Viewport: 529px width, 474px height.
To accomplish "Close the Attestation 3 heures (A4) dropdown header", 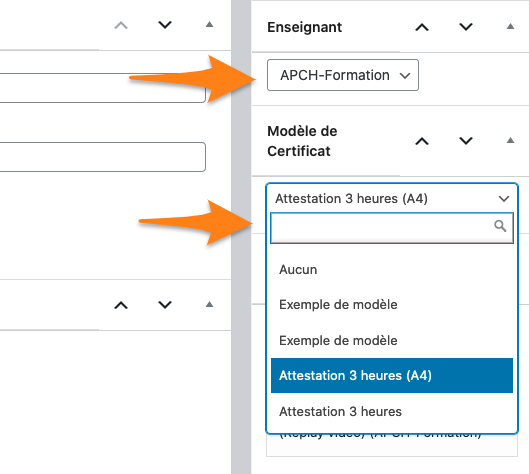I will (392, 198).
